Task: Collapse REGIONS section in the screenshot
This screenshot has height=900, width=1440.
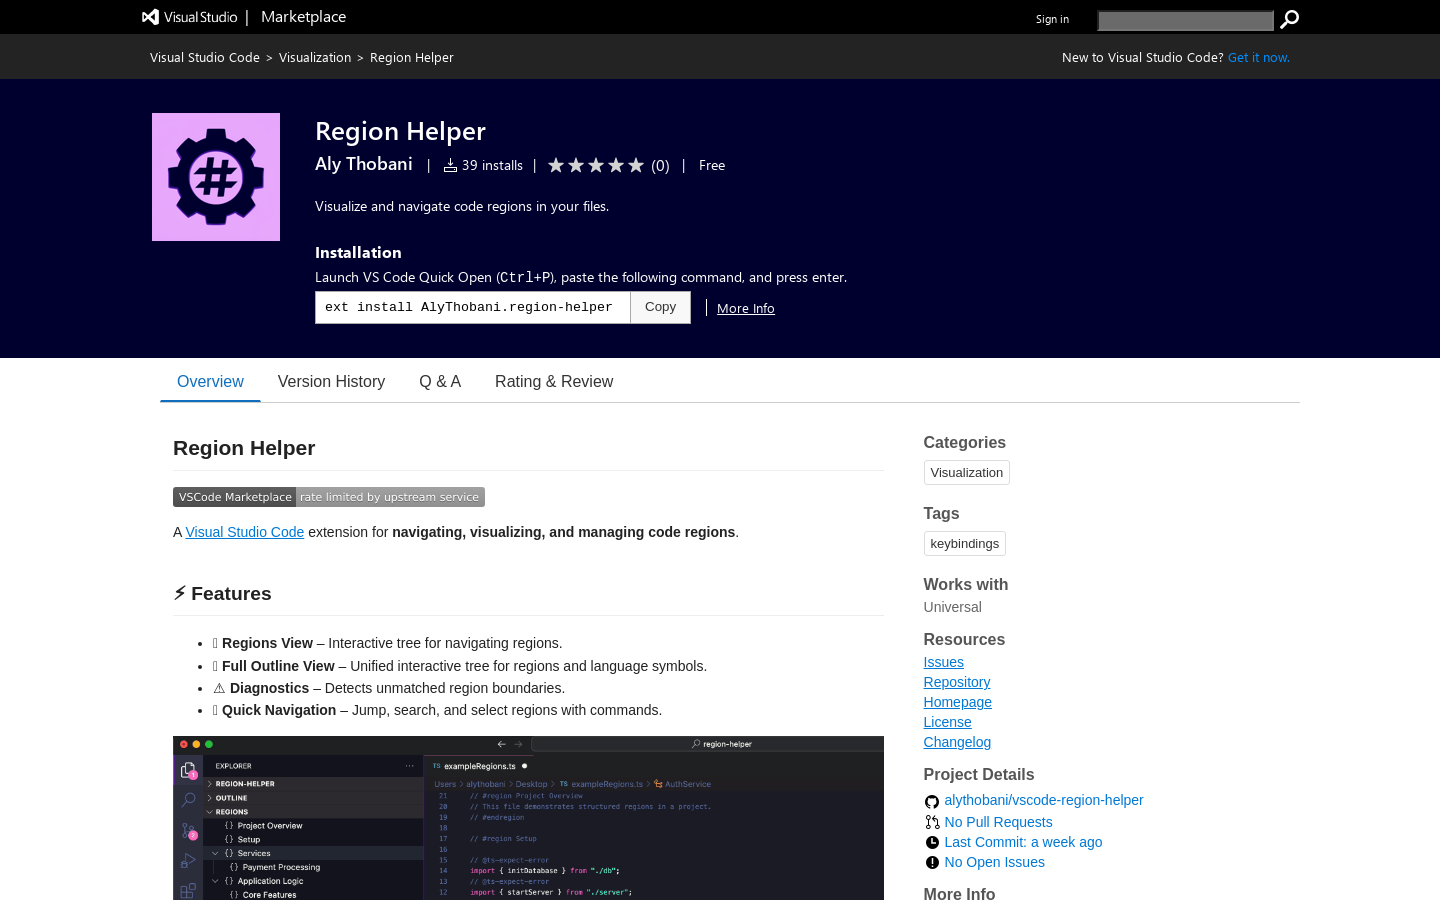Action: (x=314, y=812)
